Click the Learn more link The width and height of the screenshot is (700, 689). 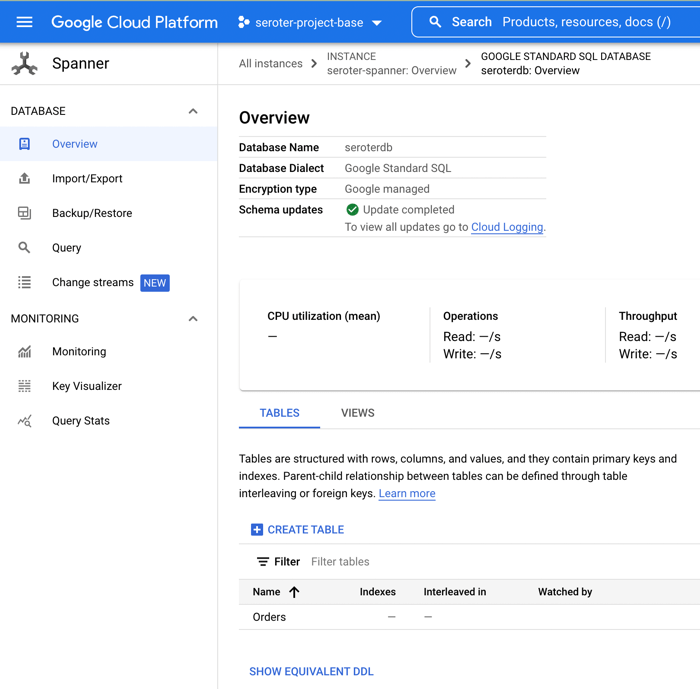click(406, 493)
